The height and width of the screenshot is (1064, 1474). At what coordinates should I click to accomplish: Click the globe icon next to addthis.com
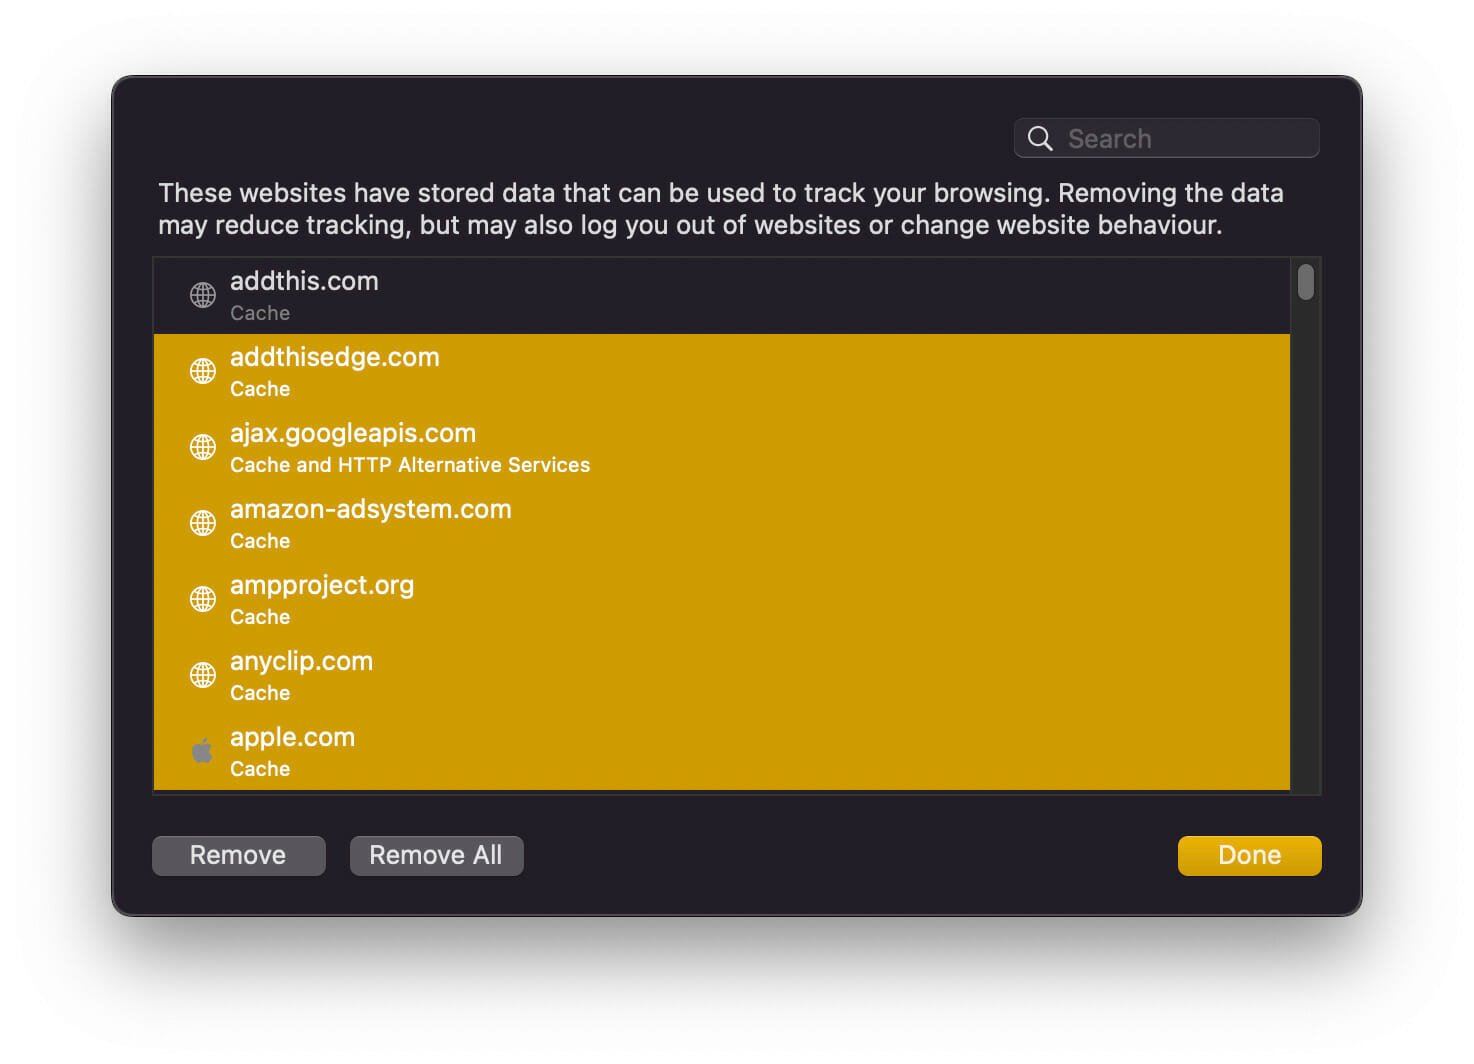(203, 295)
